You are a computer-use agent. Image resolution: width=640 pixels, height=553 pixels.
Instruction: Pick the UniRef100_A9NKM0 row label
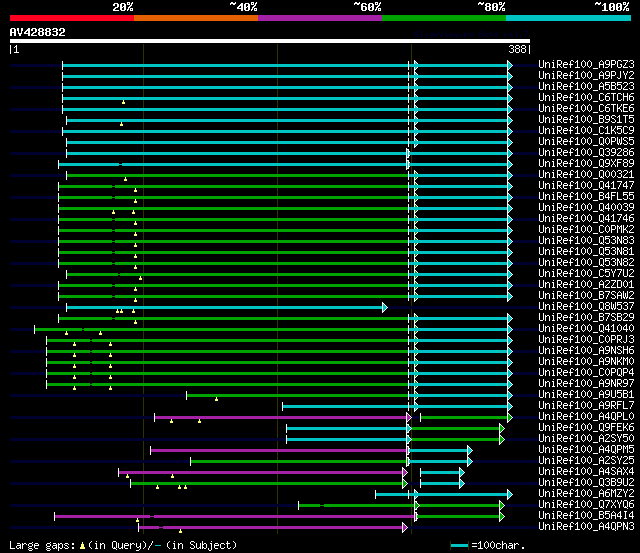(x=586, y=362)
